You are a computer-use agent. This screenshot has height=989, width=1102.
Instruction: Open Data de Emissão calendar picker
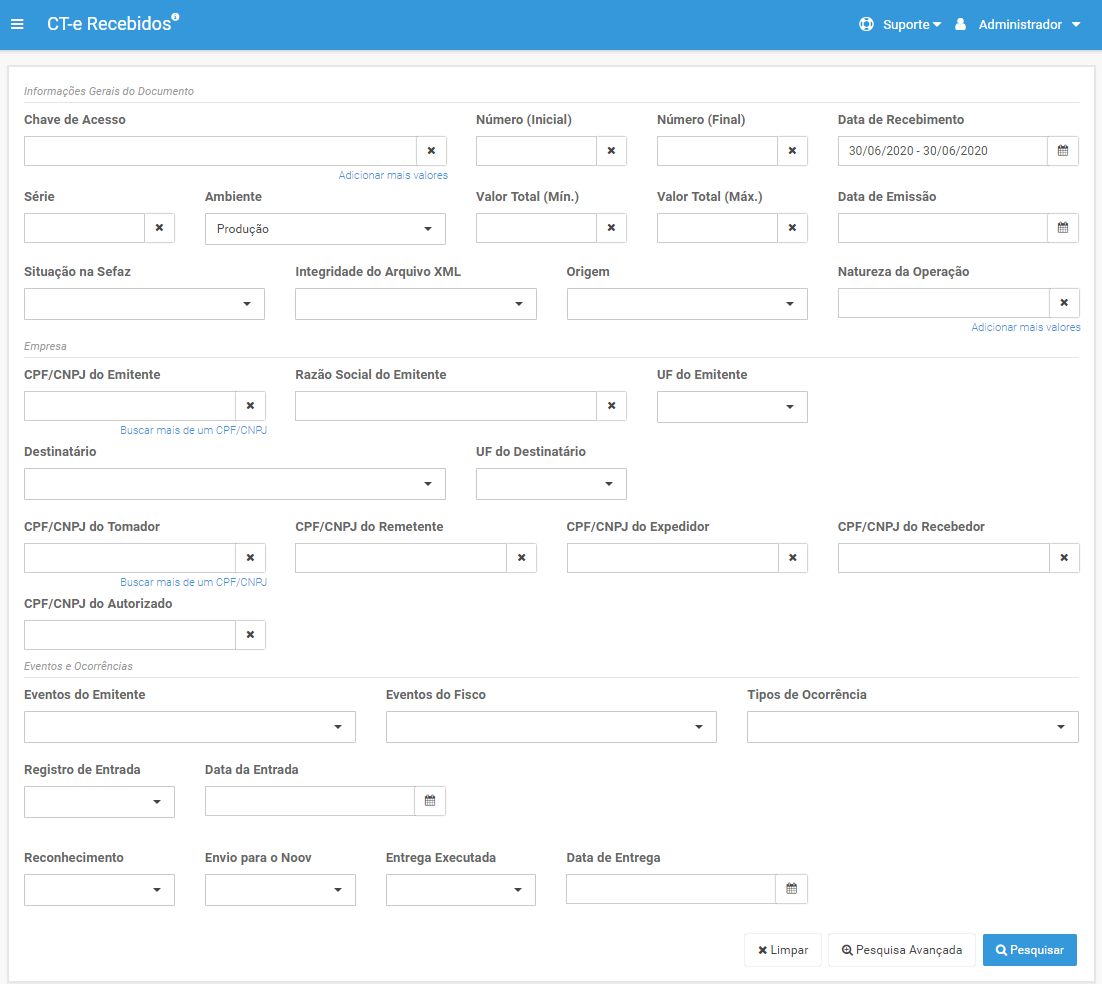(x=1063, y=228)
